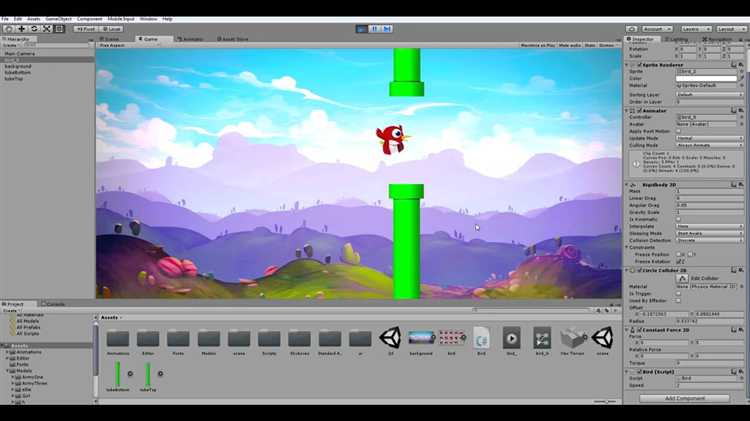Select the last scene asset icon
The image size is (750, 421).
click(602, 338)
